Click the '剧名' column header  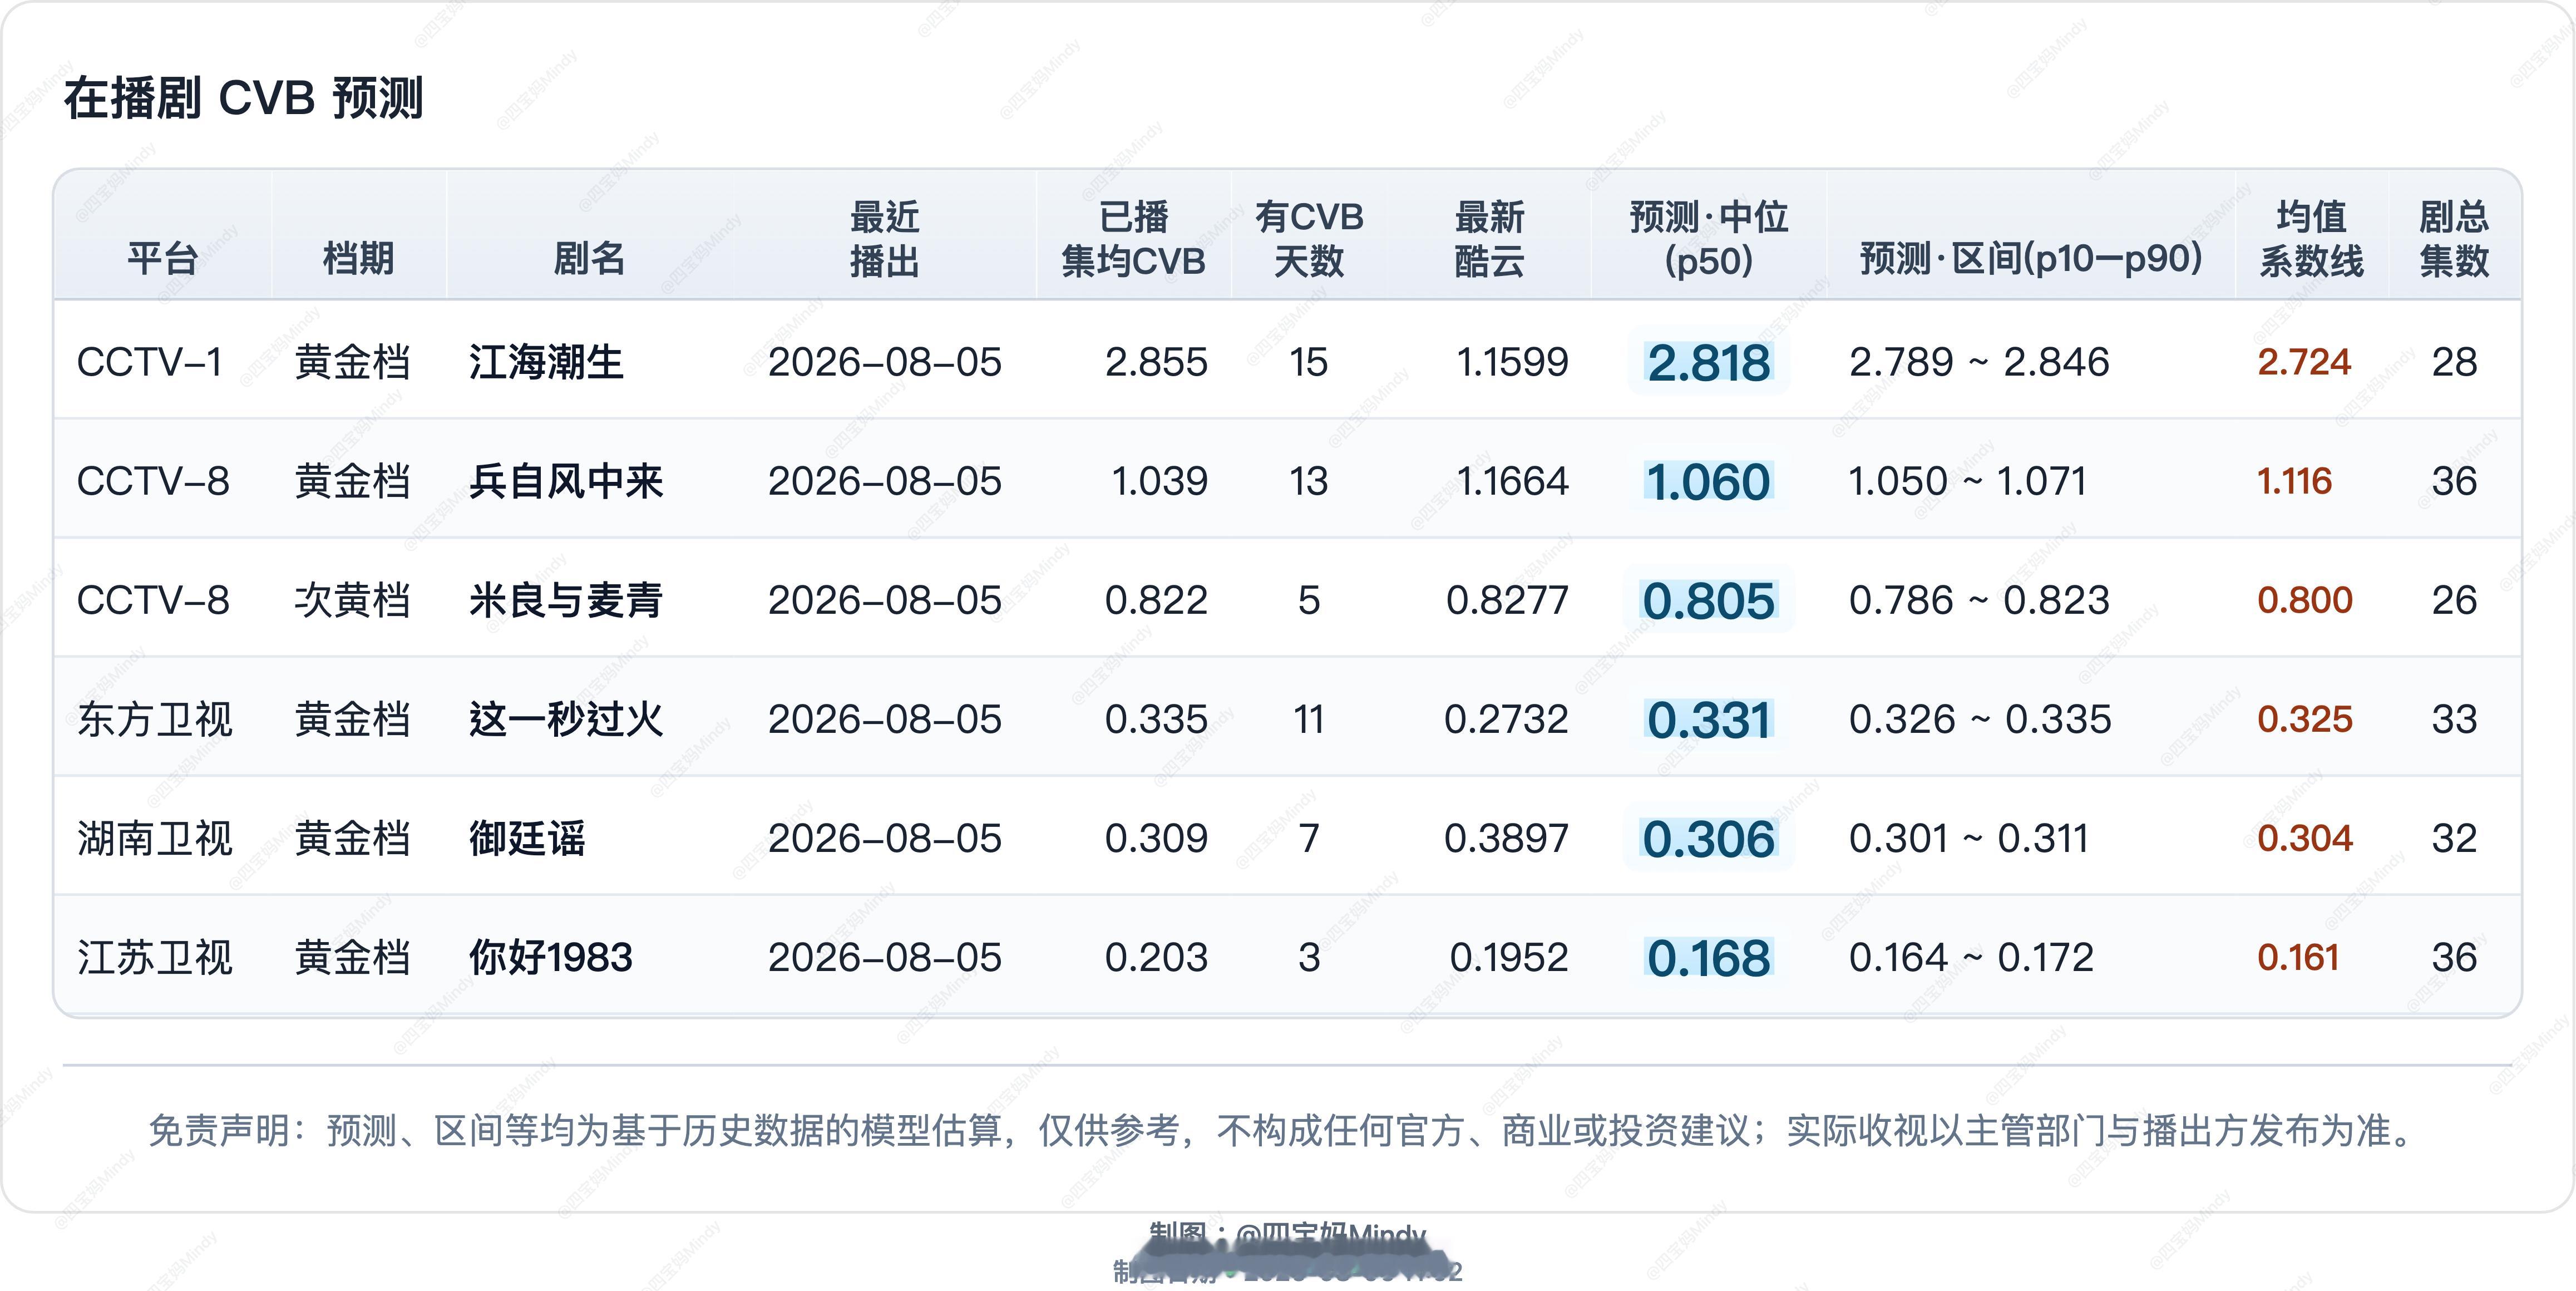[x=589, y=259]
